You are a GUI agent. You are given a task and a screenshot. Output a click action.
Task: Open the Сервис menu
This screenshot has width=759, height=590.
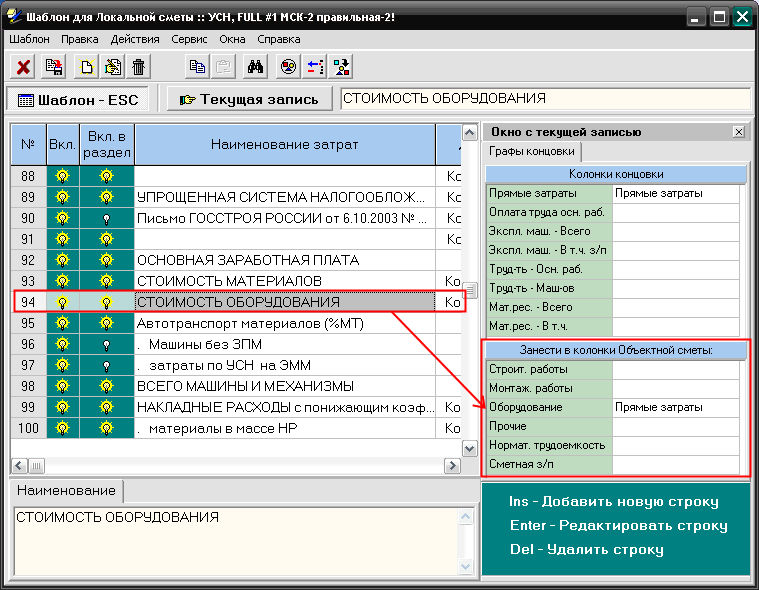coord(188,39)
